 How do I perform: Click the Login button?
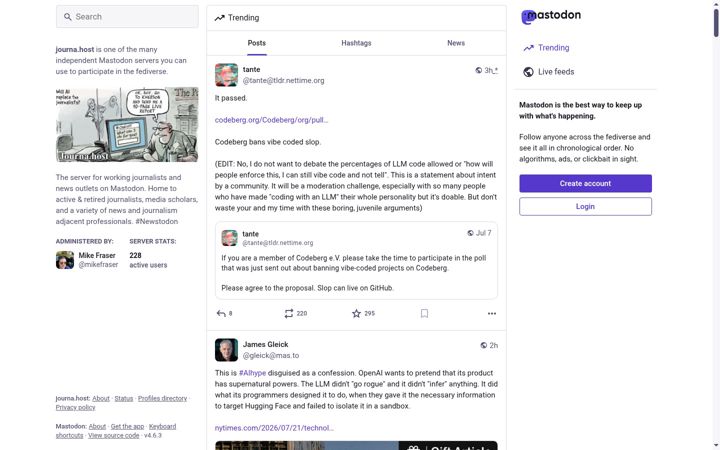585,207
